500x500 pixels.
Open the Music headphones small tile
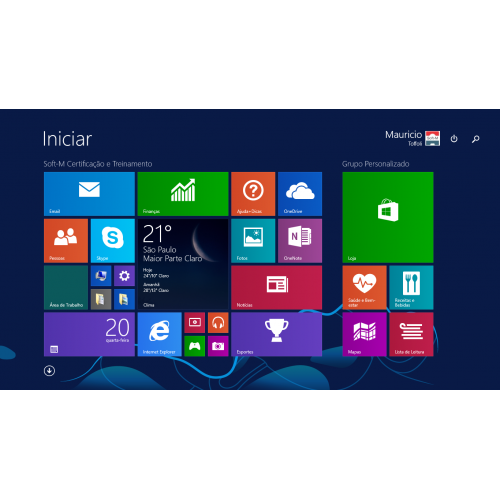[218, 323]
